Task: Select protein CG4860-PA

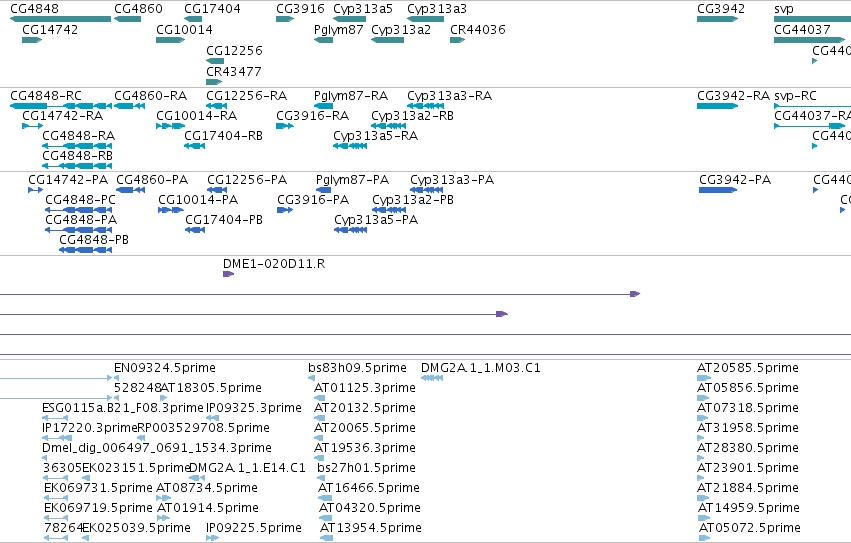Action: (152, 180)
